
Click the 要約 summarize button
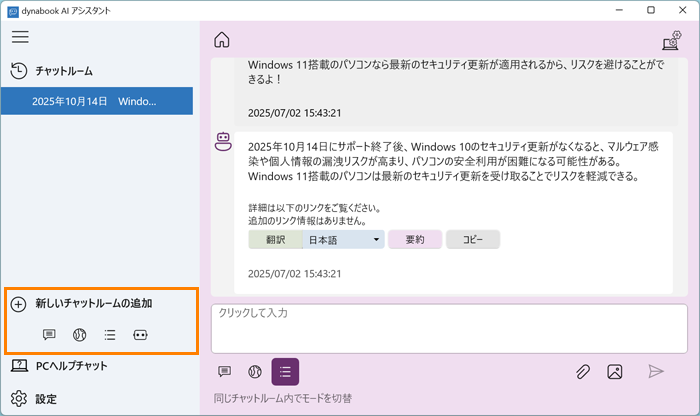point(415,240)
